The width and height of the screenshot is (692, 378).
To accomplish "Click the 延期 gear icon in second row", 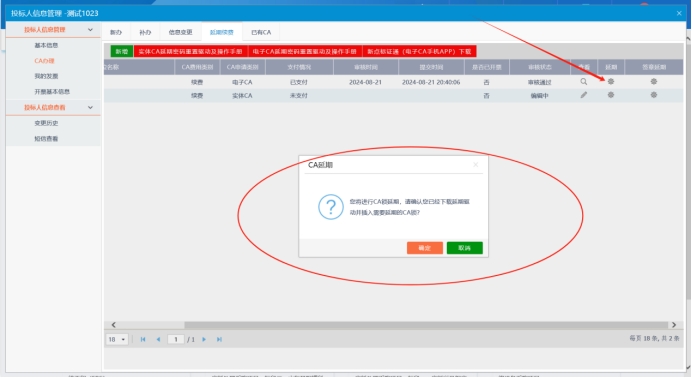I will [x=611, y=95].
